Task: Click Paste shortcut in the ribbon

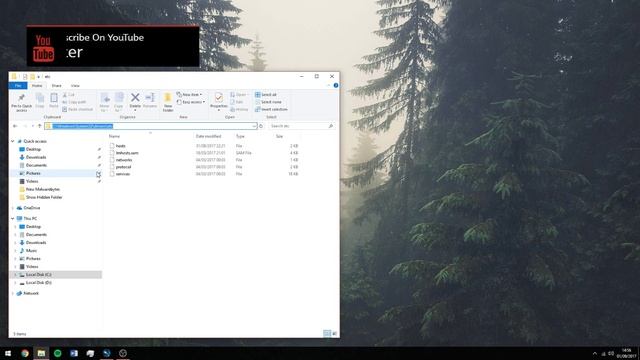Action: pos(78,109)
